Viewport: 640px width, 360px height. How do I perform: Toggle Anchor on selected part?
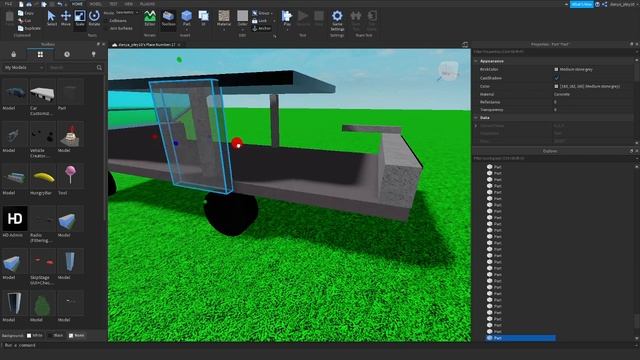click(261, 28)
